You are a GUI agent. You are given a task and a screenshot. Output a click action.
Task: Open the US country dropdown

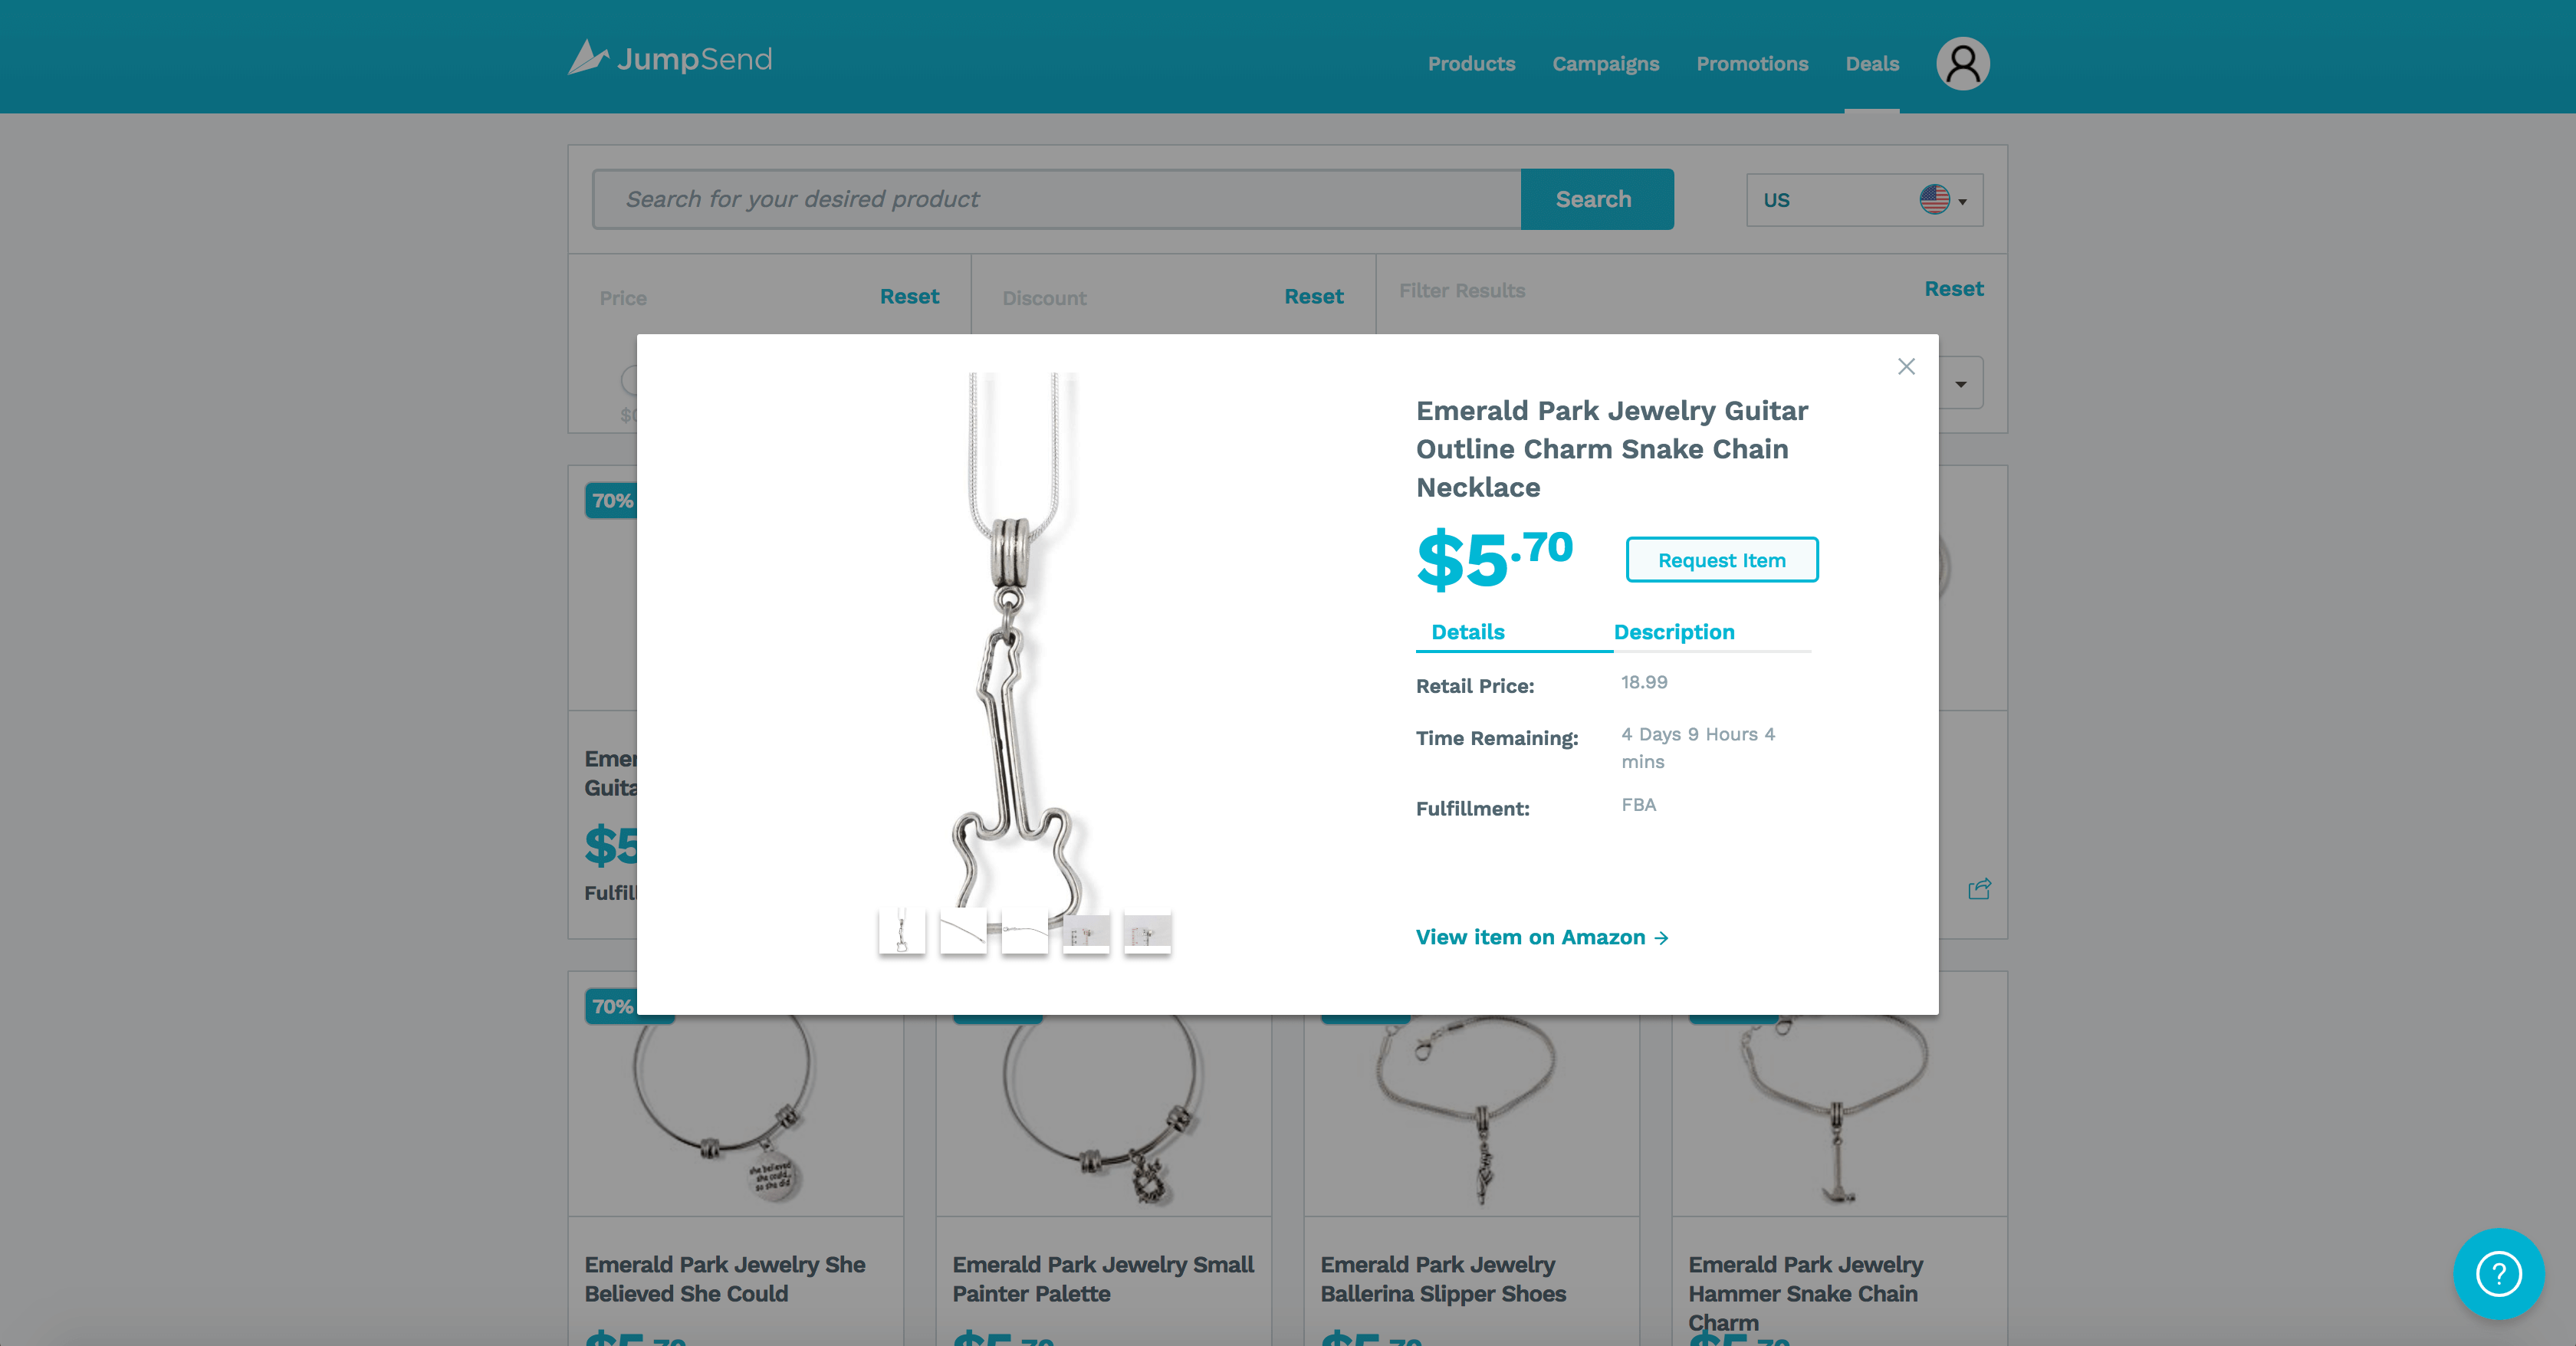(1864, 200)
